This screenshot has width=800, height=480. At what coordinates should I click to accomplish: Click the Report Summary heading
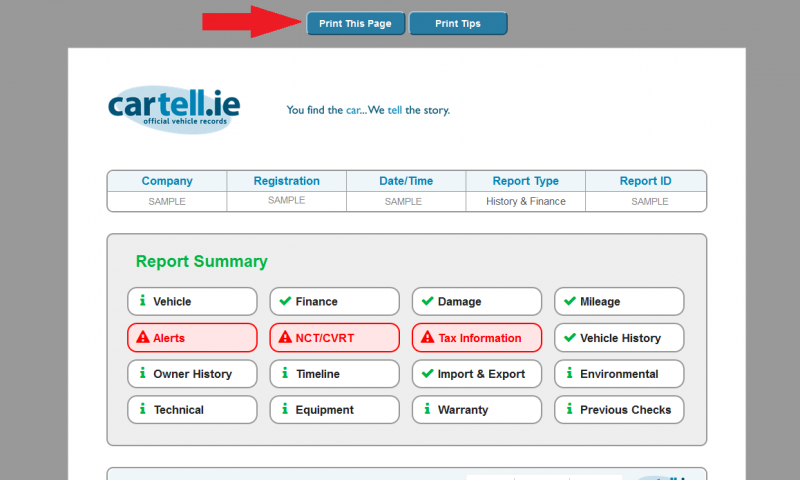coord(202,261)
